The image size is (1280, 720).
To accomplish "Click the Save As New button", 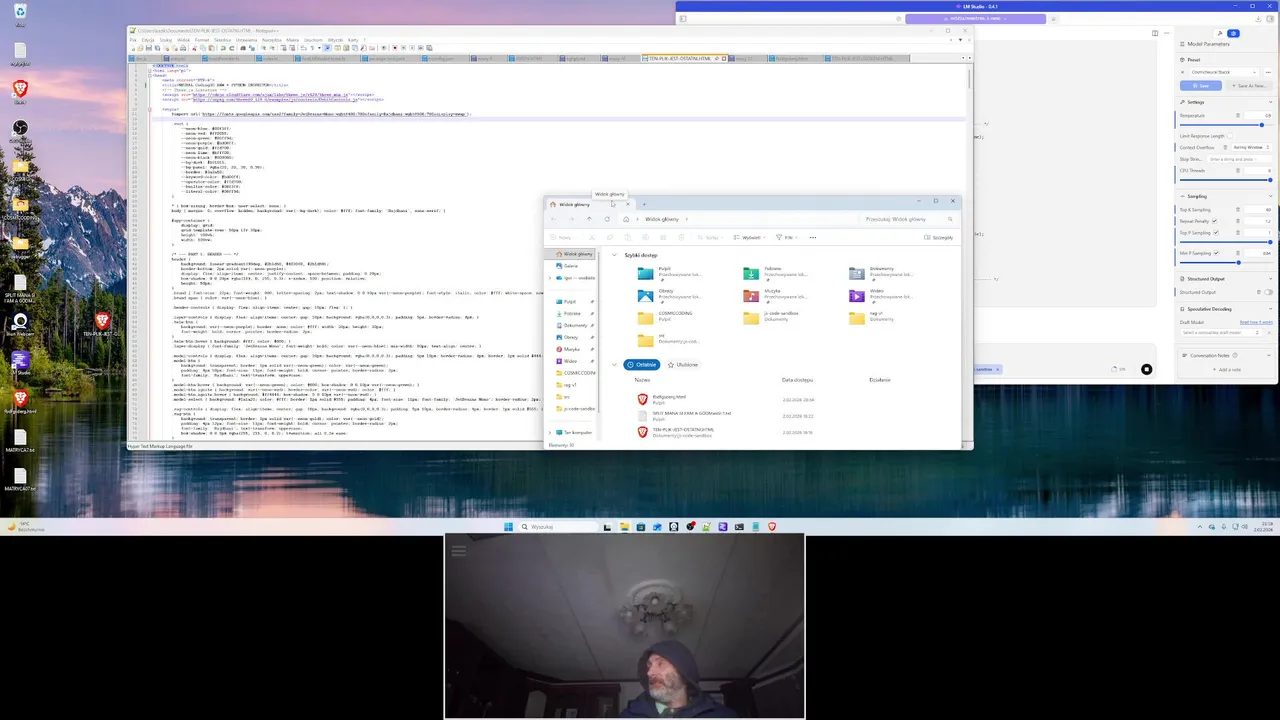I will (1249, 86).
